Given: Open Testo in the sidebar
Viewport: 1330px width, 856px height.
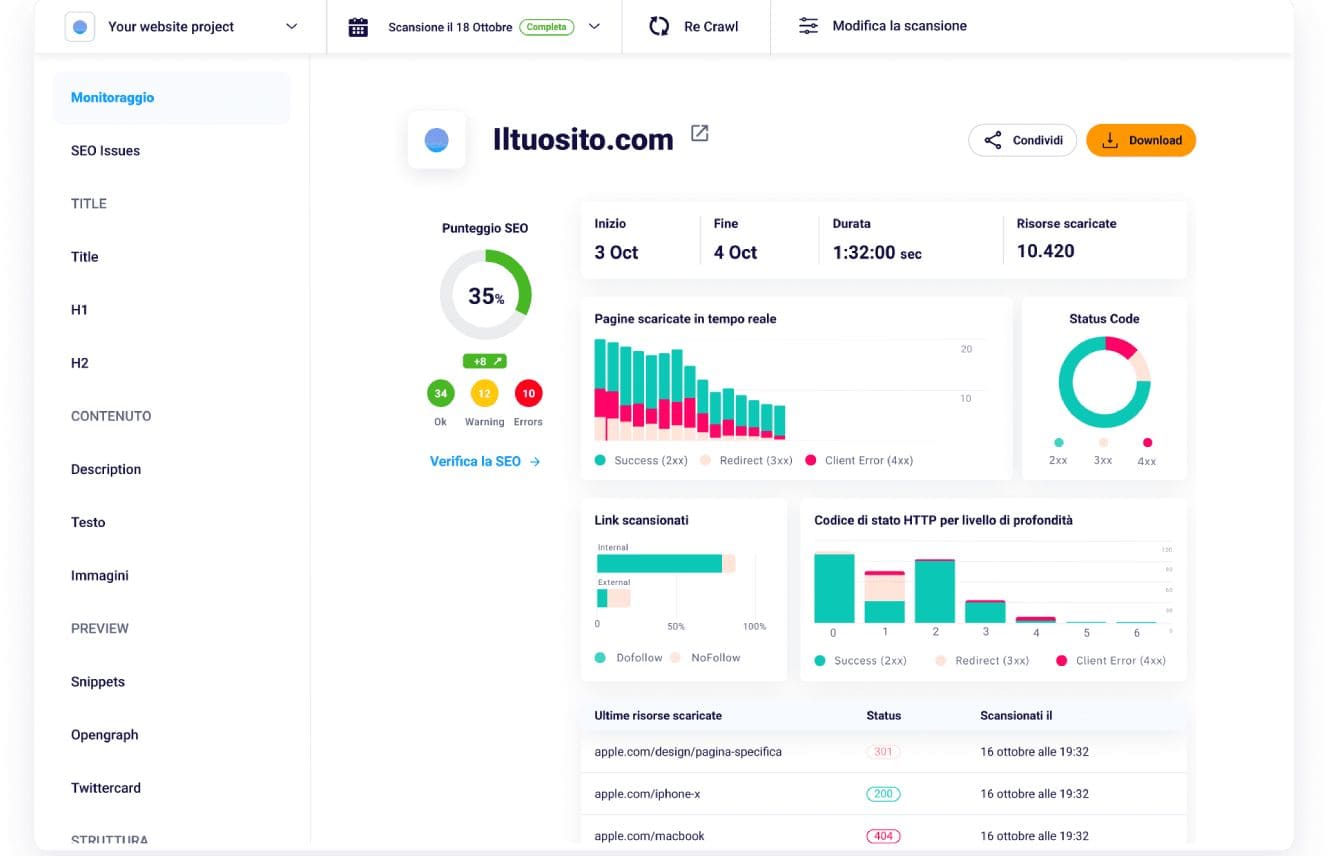Looking at the screenshot, I should pos(88,522).
